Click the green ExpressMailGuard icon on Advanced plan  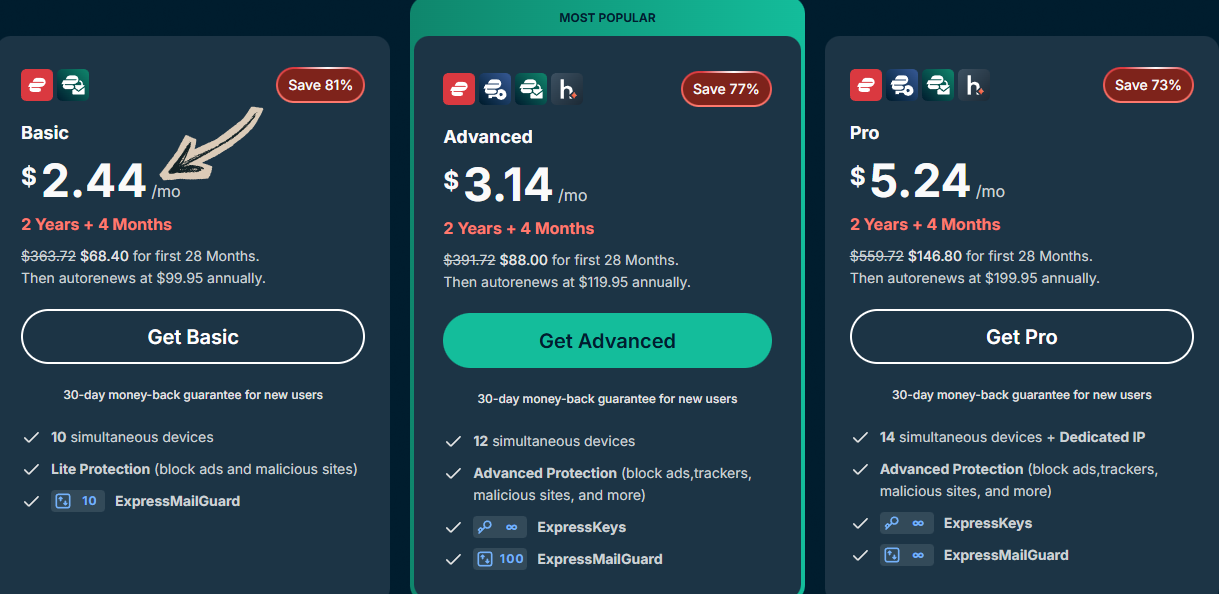pyautogui.click(x=531, y=88)
